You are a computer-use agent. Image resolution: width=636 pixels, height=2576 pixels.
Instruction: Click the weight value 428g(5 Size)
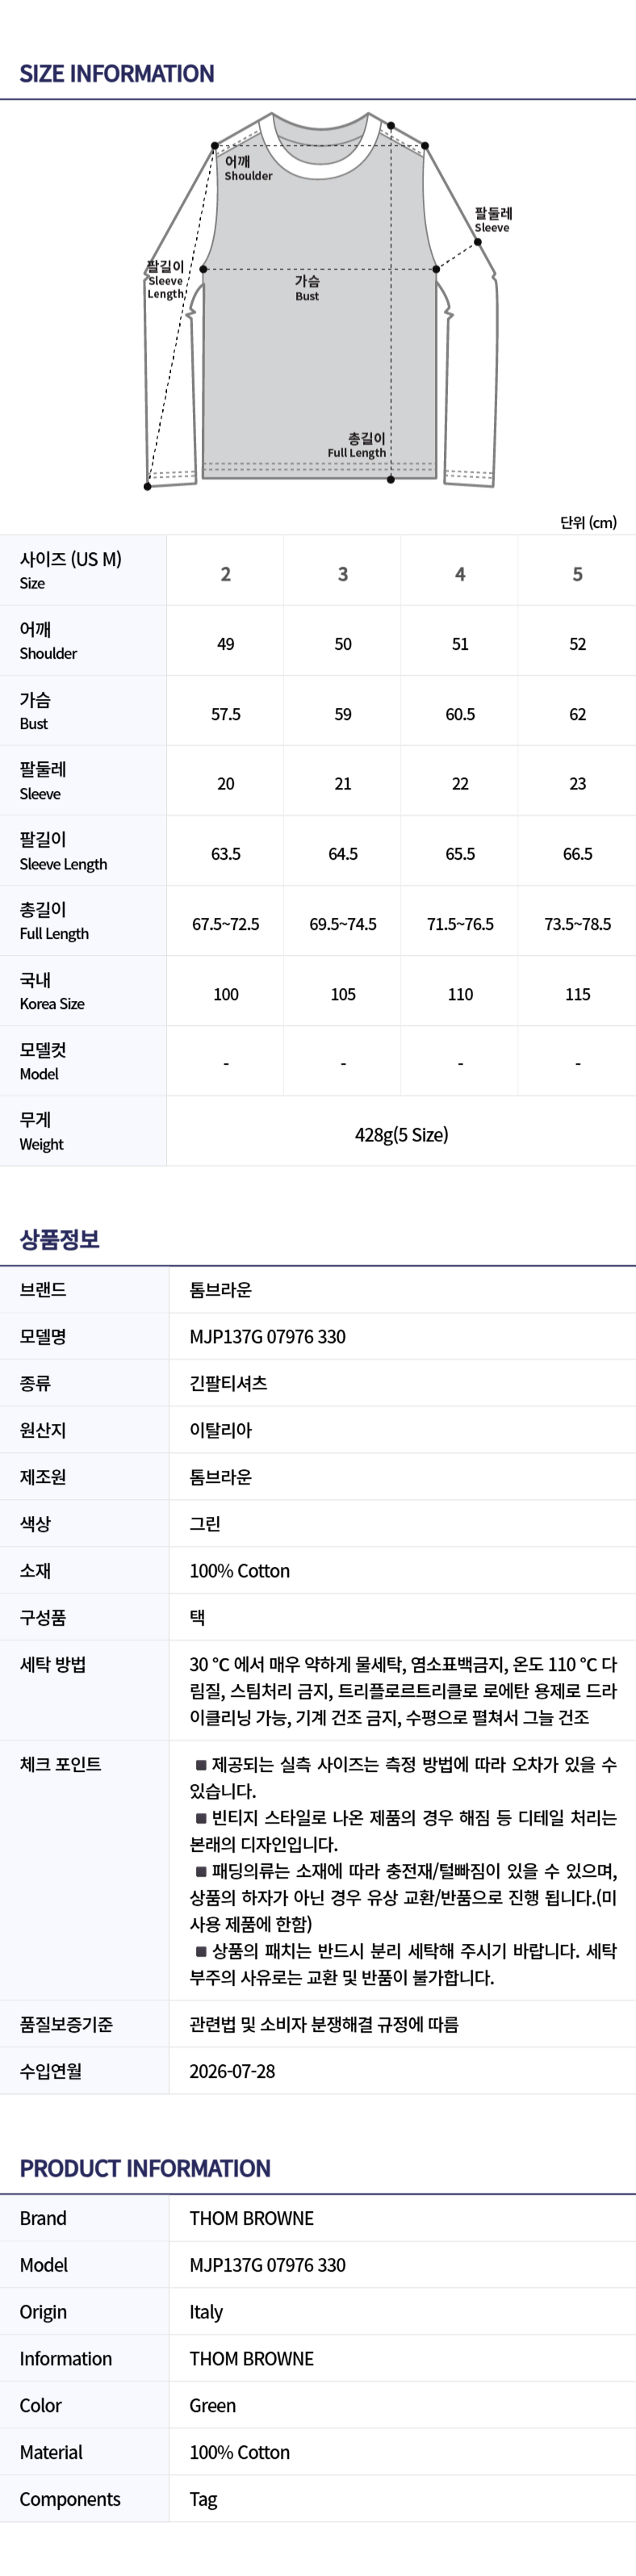click(402, 1134)
